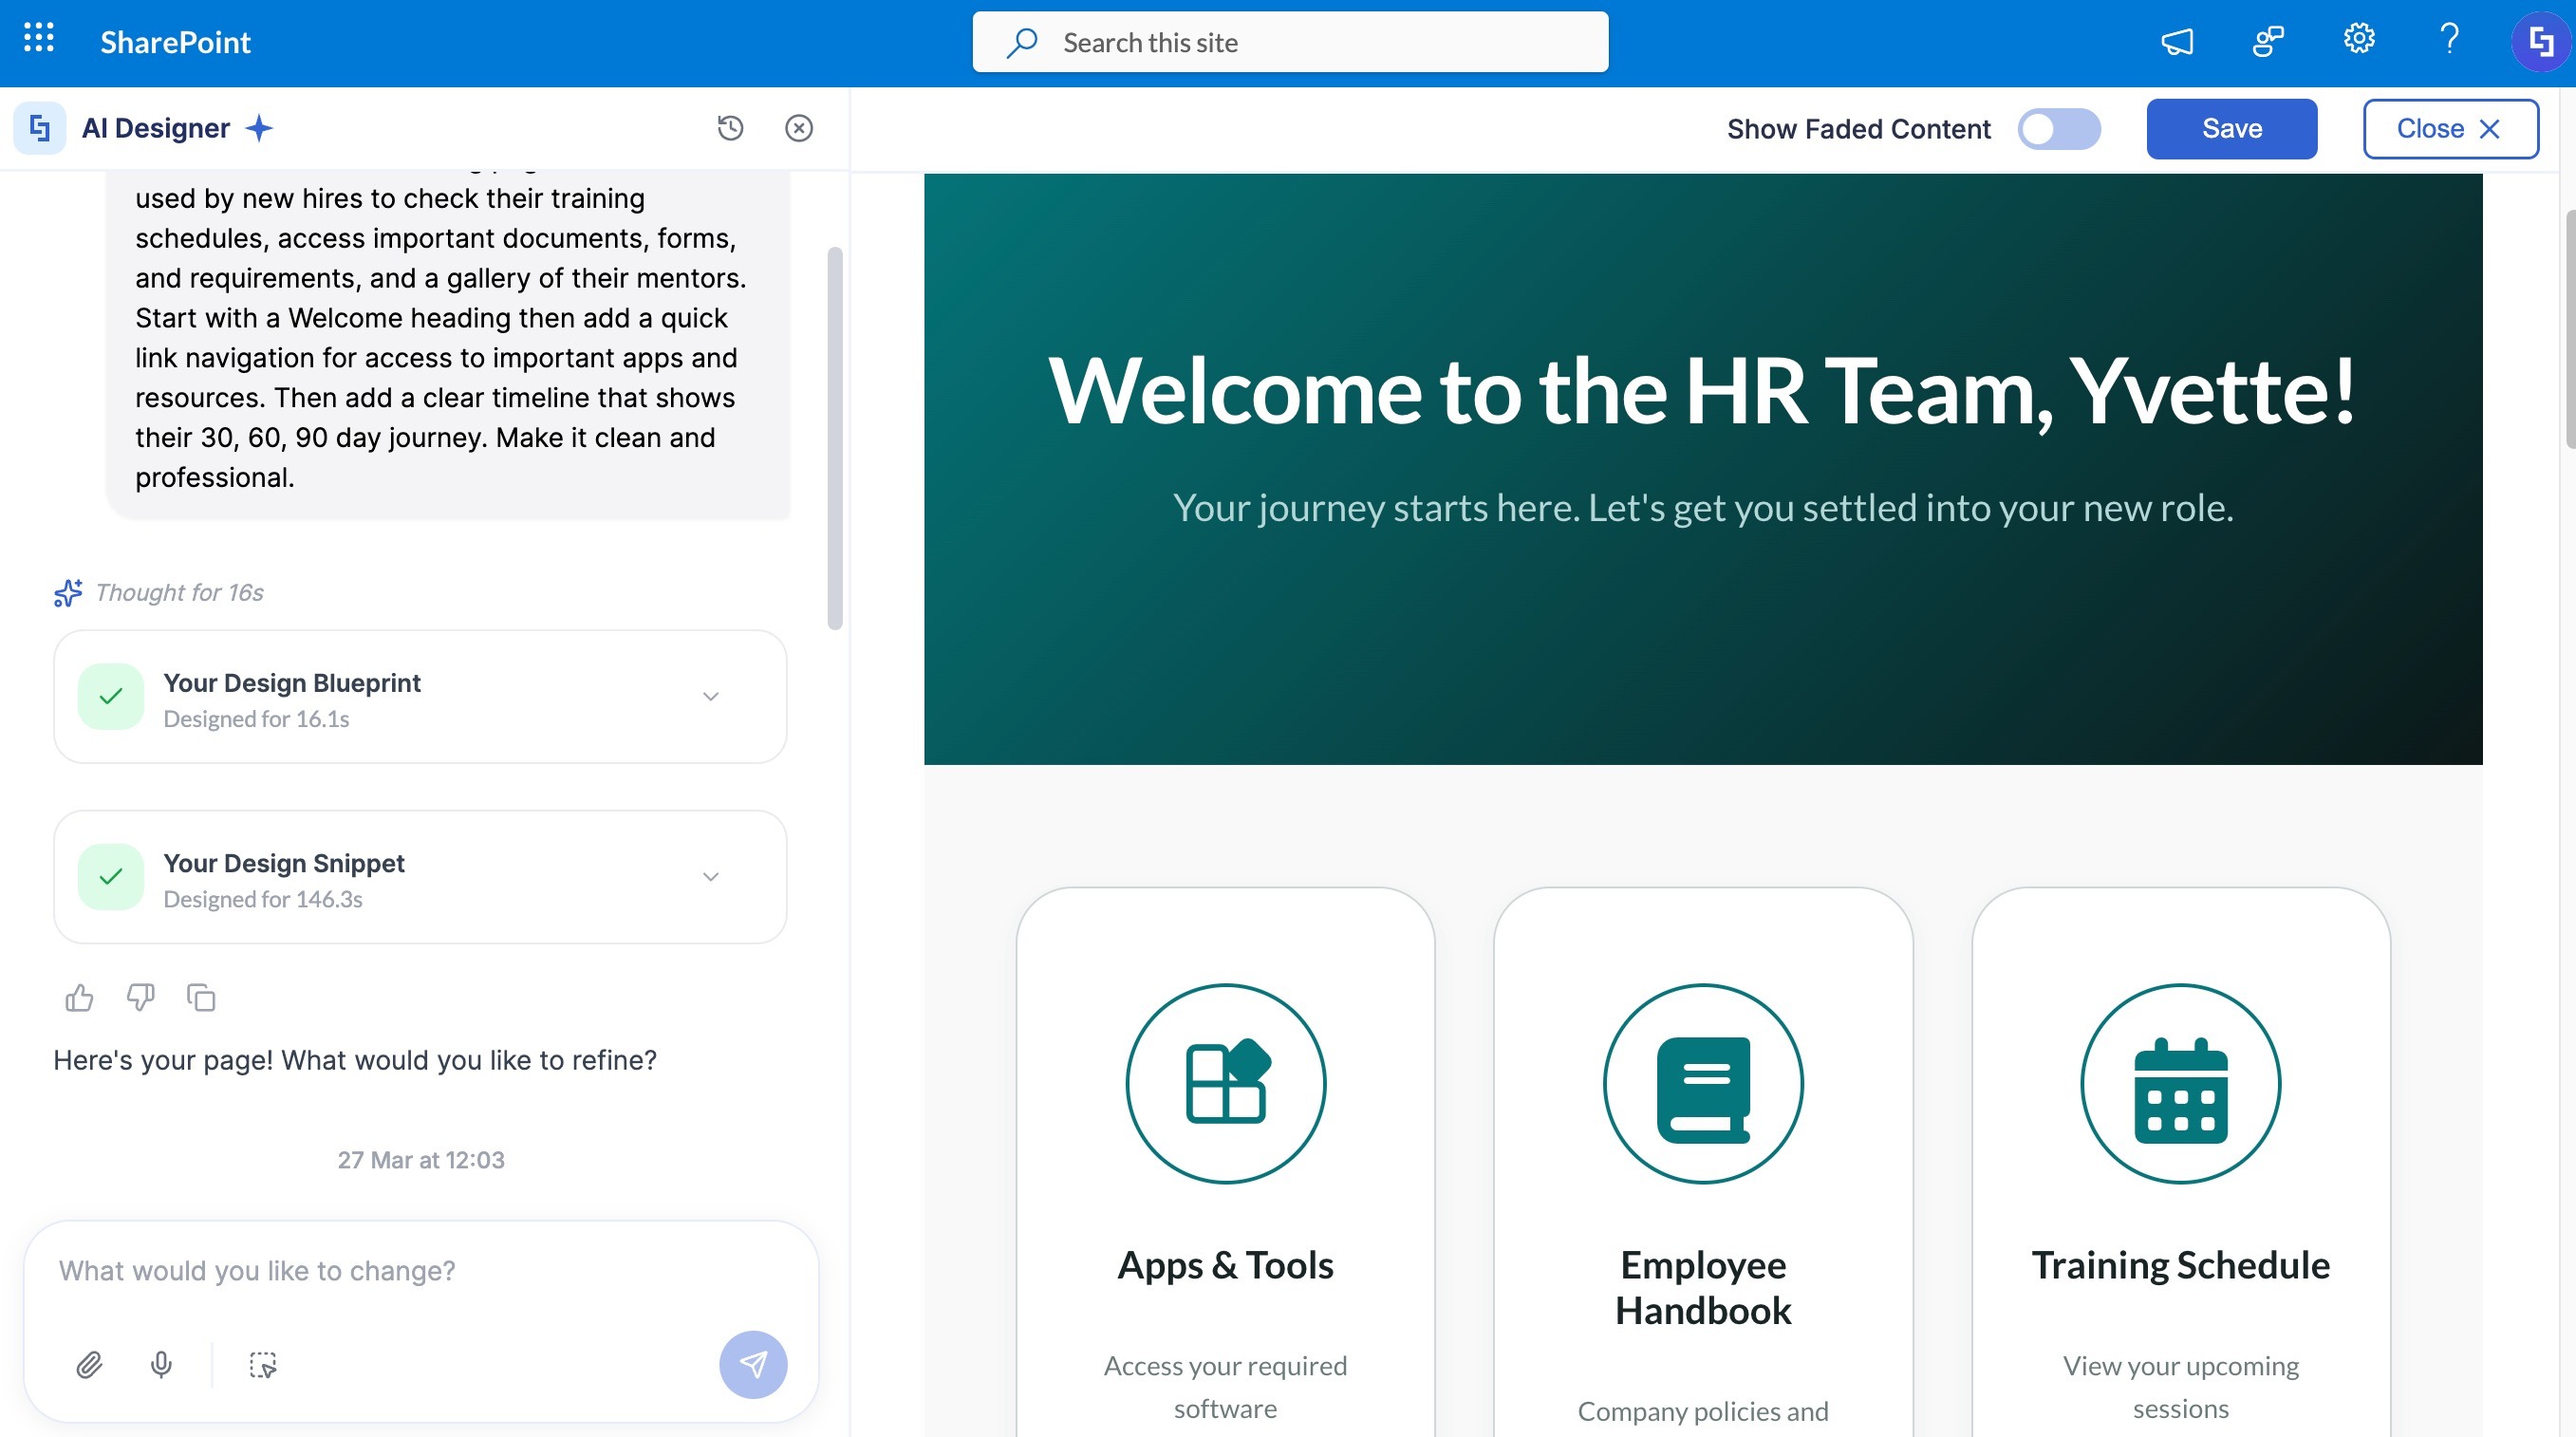Click the thumbs up feedback icon
The width and height of the screenshot is (2576, 1437).
pos(79,997)
